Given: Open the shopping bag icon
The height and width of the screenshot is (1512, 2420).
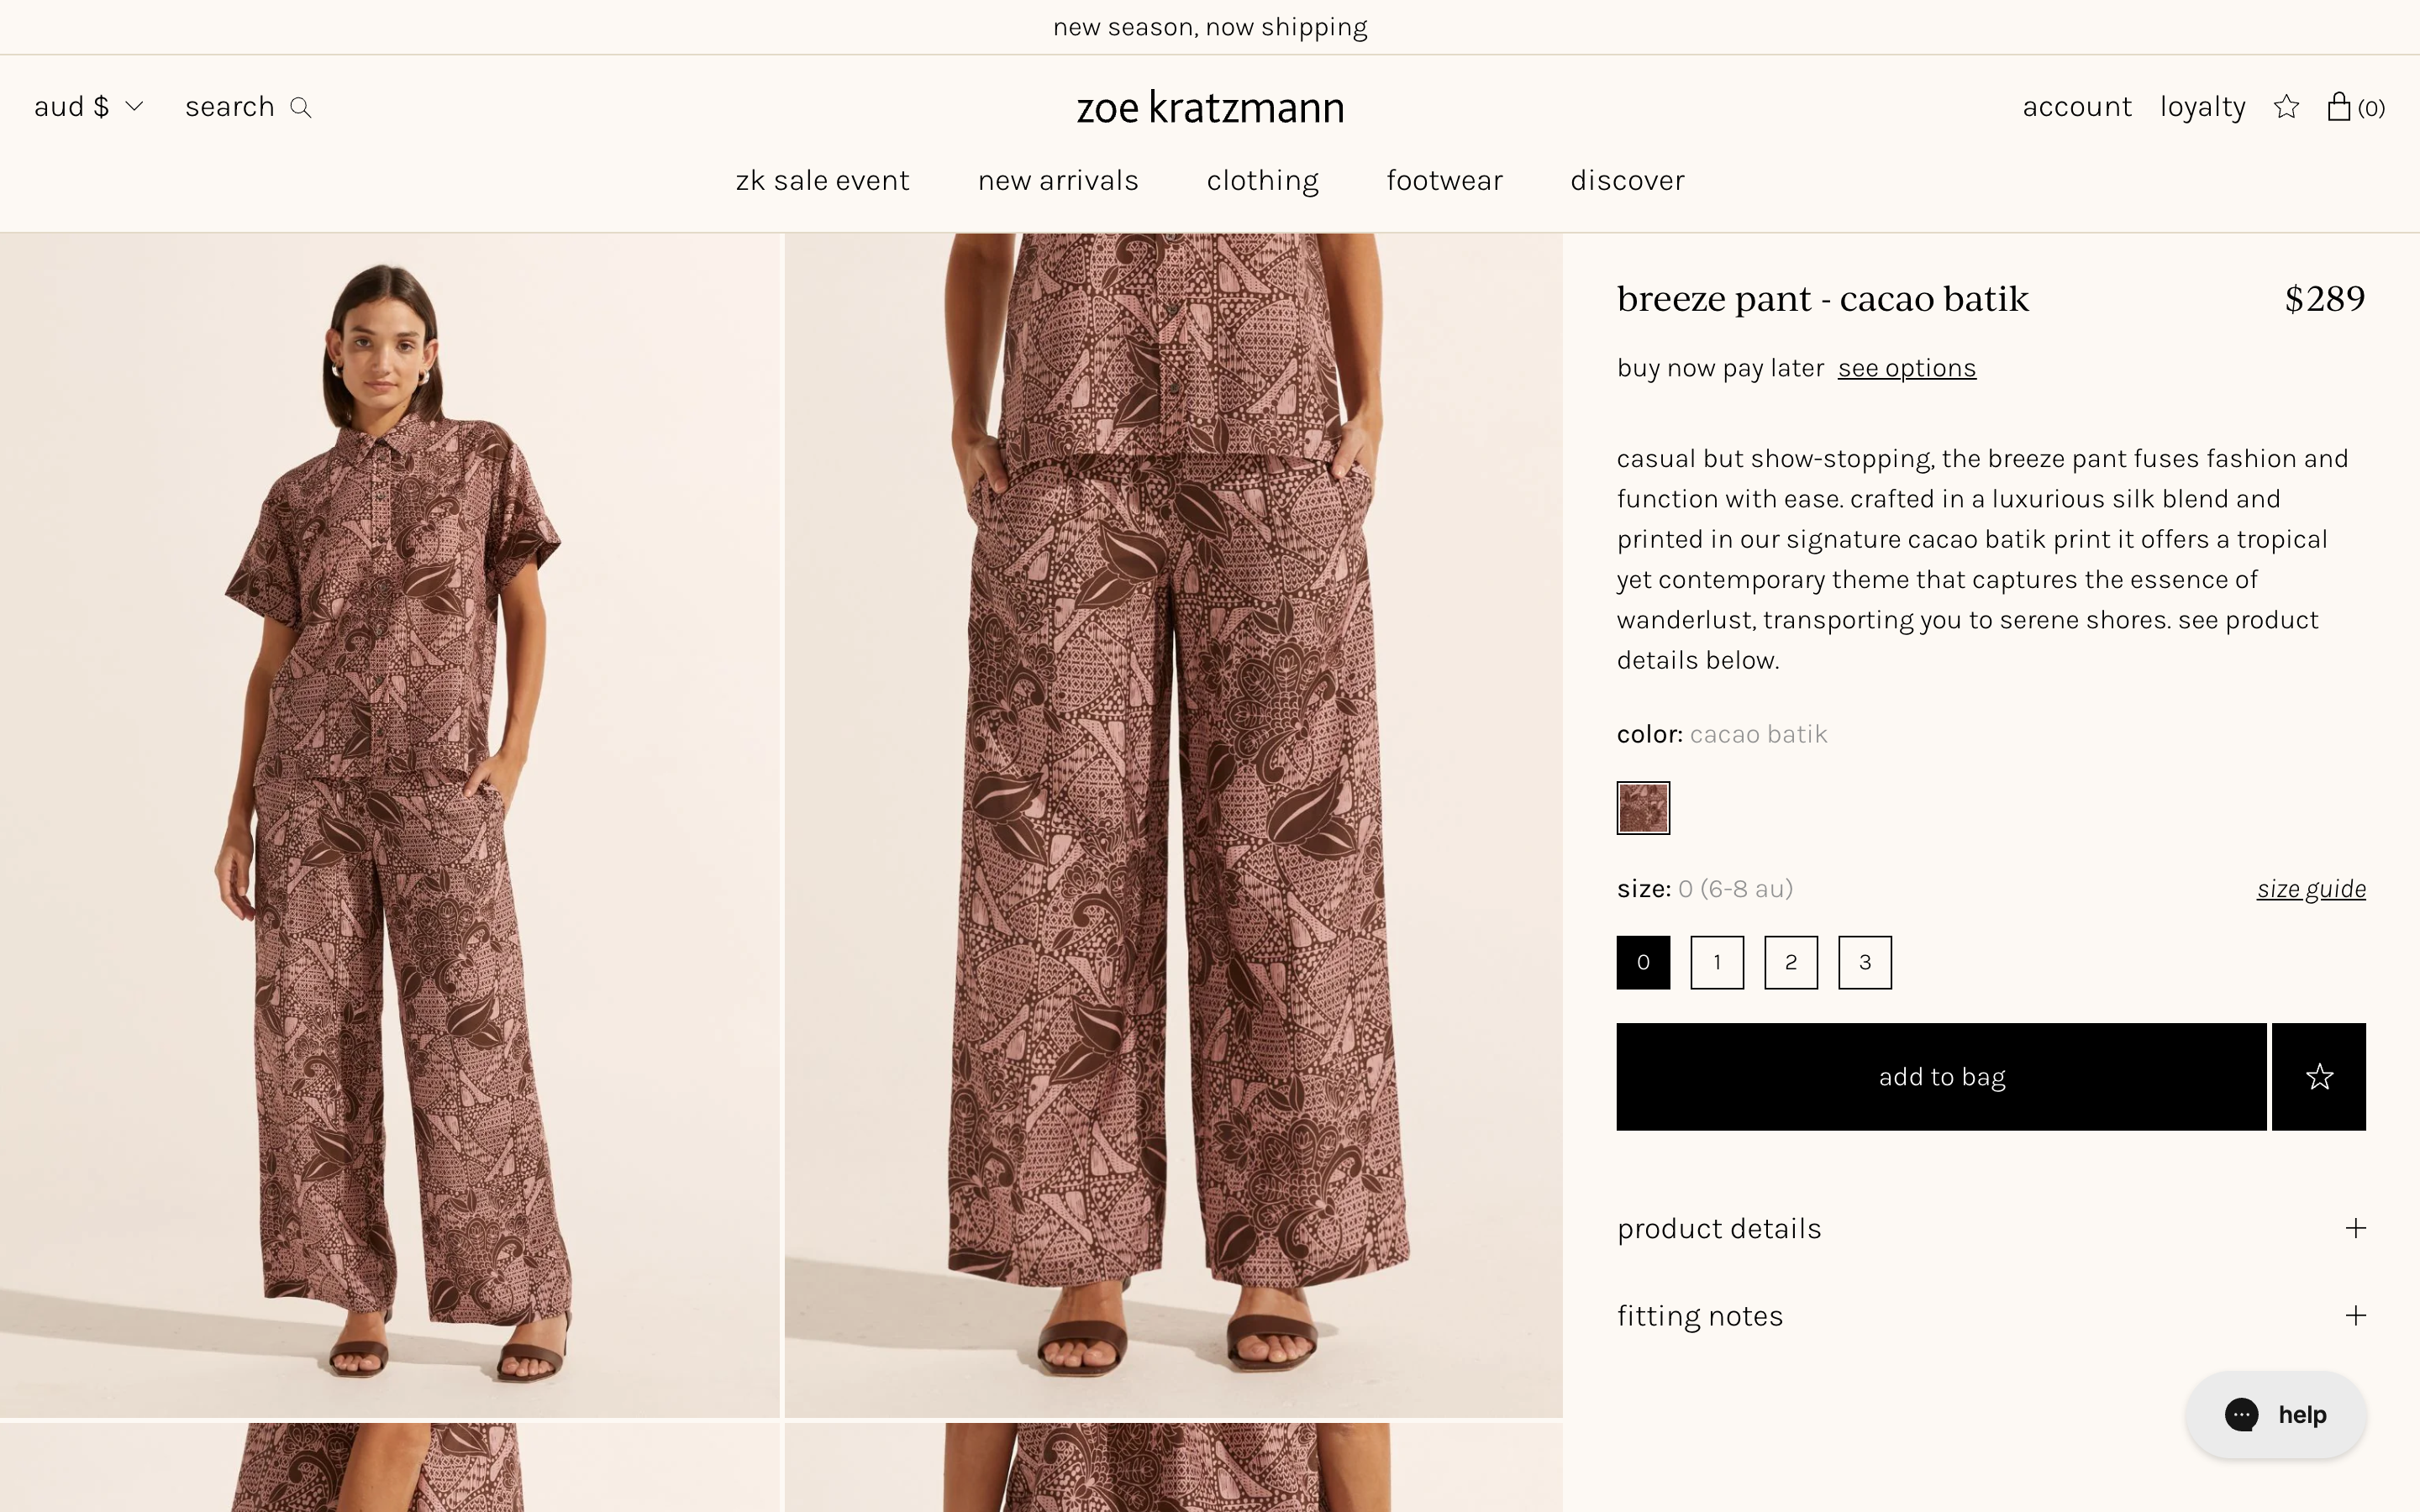Looking at the screenshot, I should [2338, 107].
